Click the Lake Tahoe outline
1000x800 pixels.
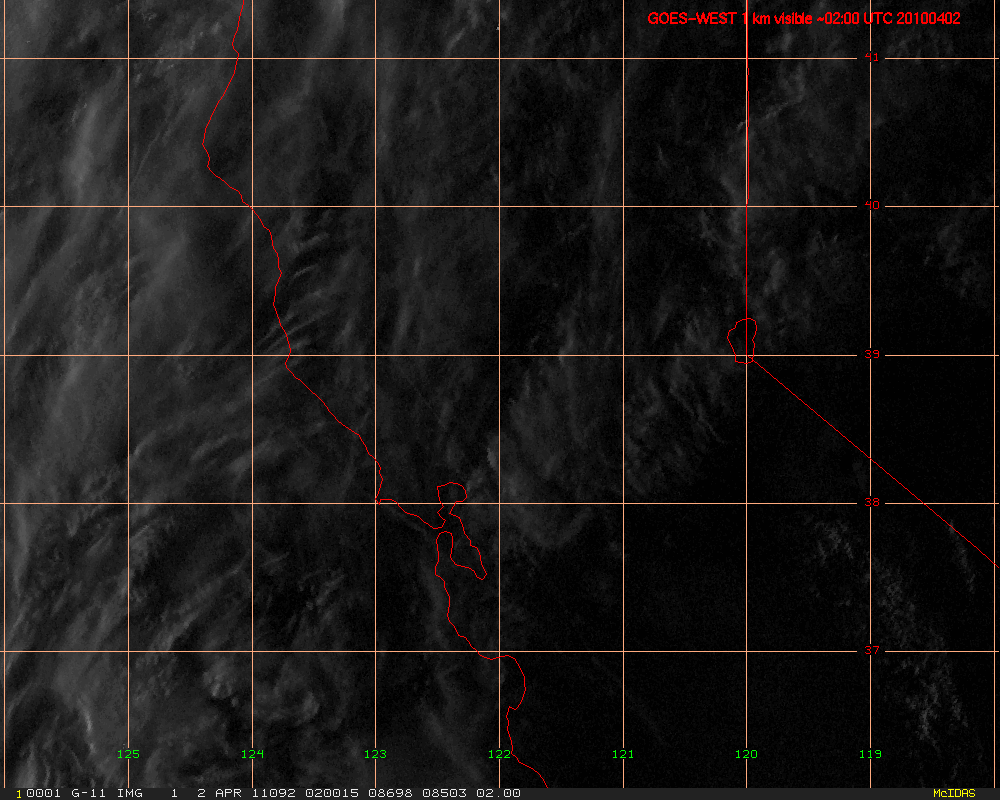point(743,341)
